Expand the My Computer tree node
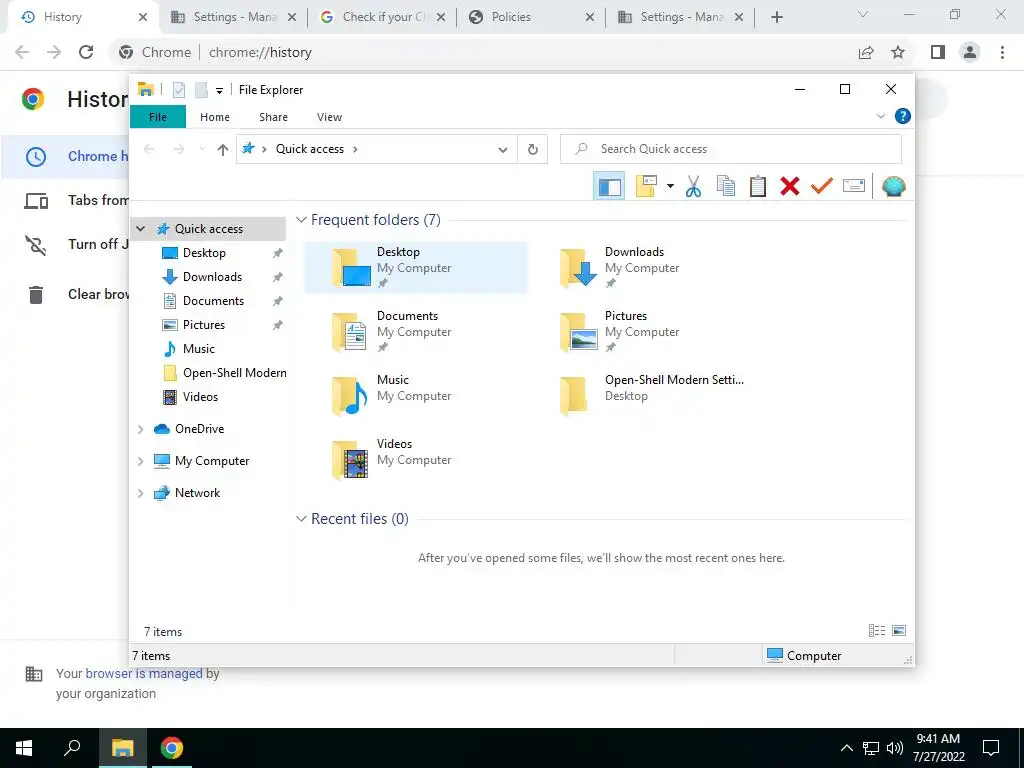 click(x=140, y=461)
